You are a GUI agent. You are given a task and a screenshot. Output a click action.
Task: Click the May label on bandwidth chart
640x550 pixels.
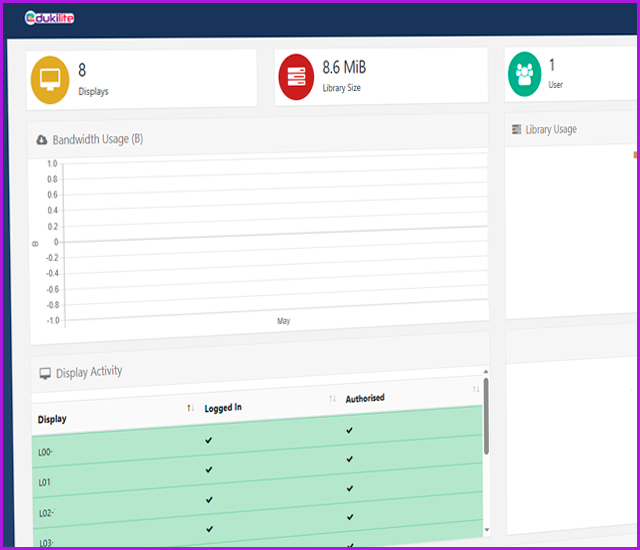click(283, 322)
